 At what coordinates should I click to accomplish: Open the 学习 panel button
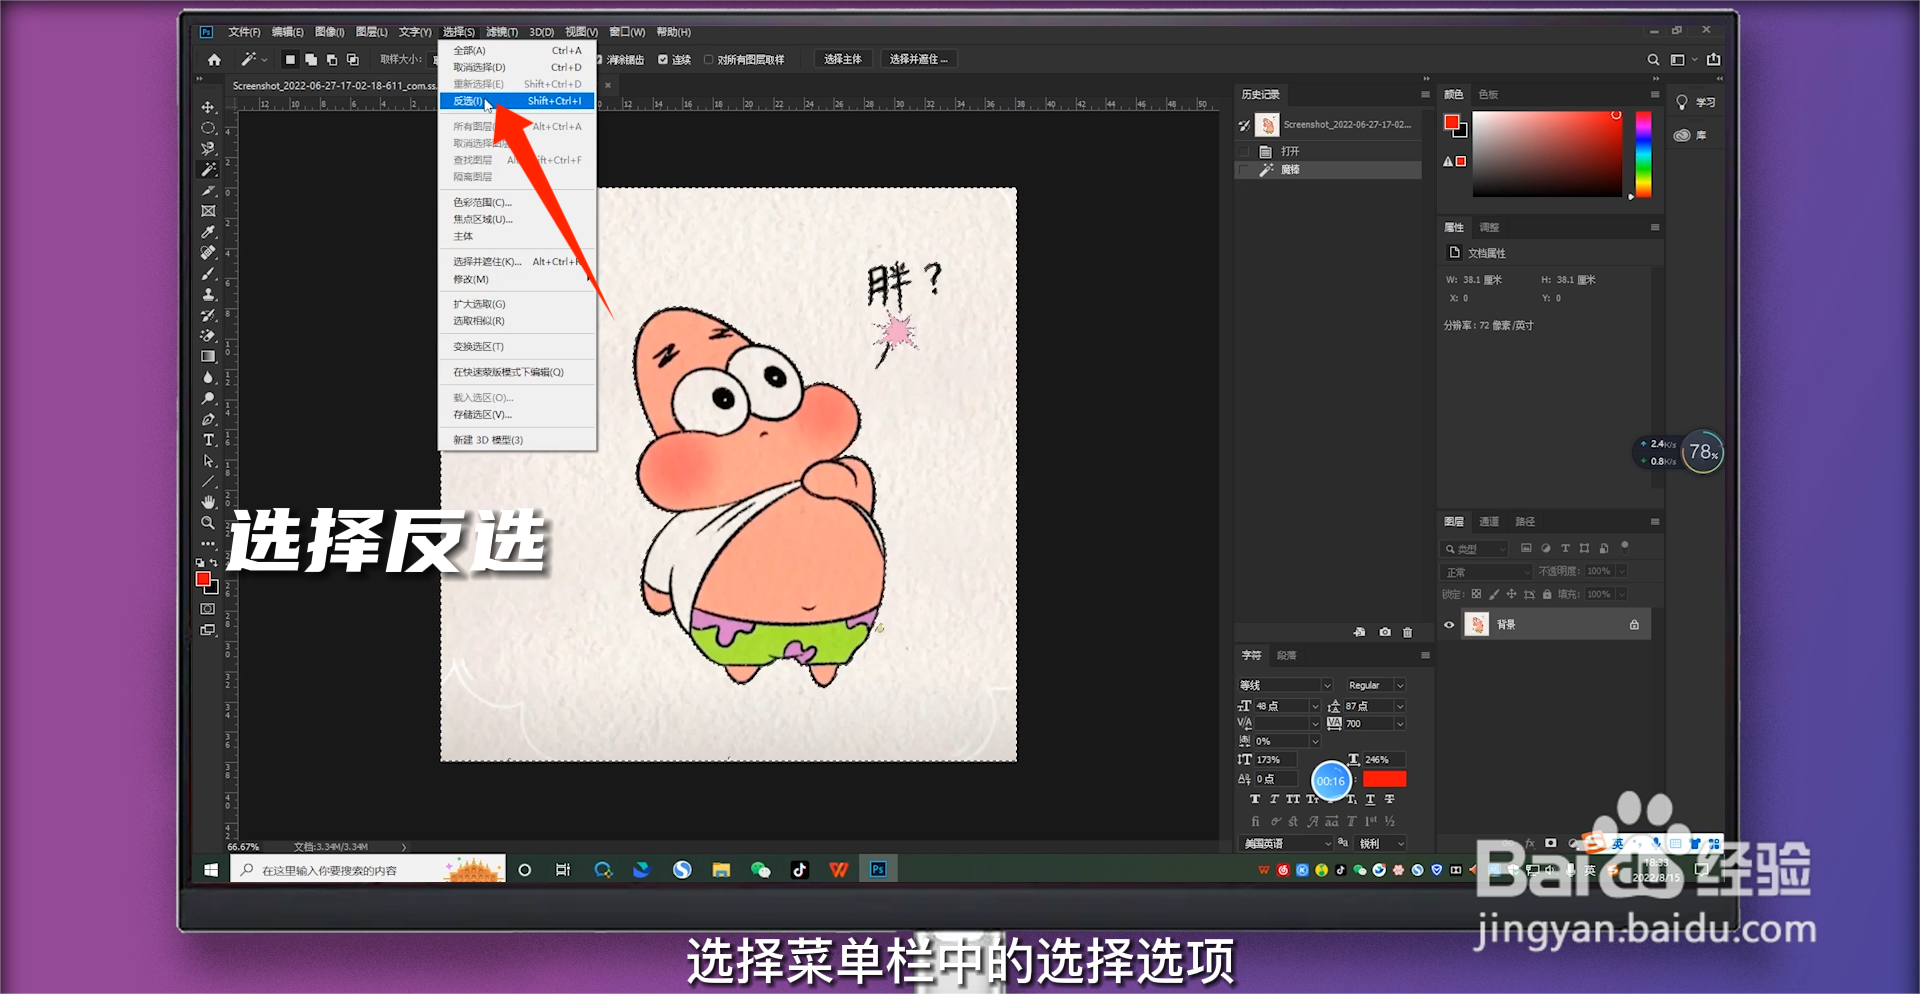tap(1695, 103)
